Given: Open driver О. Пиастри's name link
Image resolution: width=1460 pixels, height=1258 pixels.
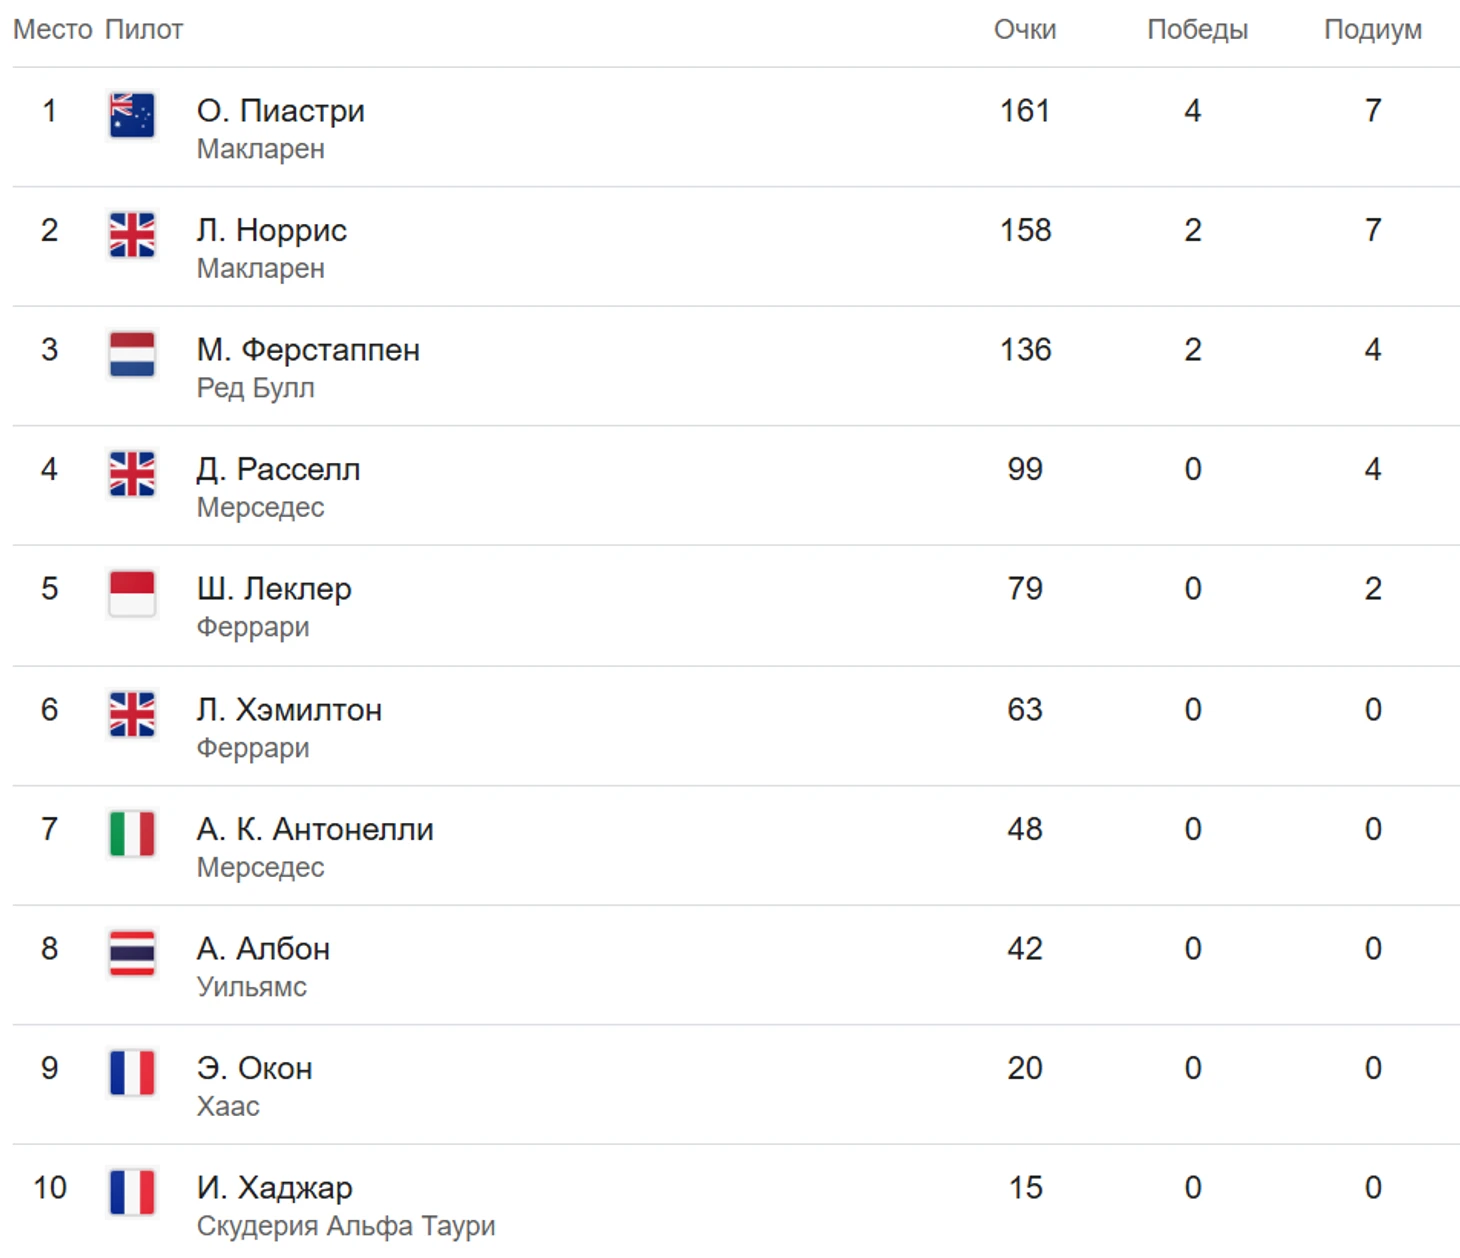Looking at the screenshot, I should click(x=281, y=110).
